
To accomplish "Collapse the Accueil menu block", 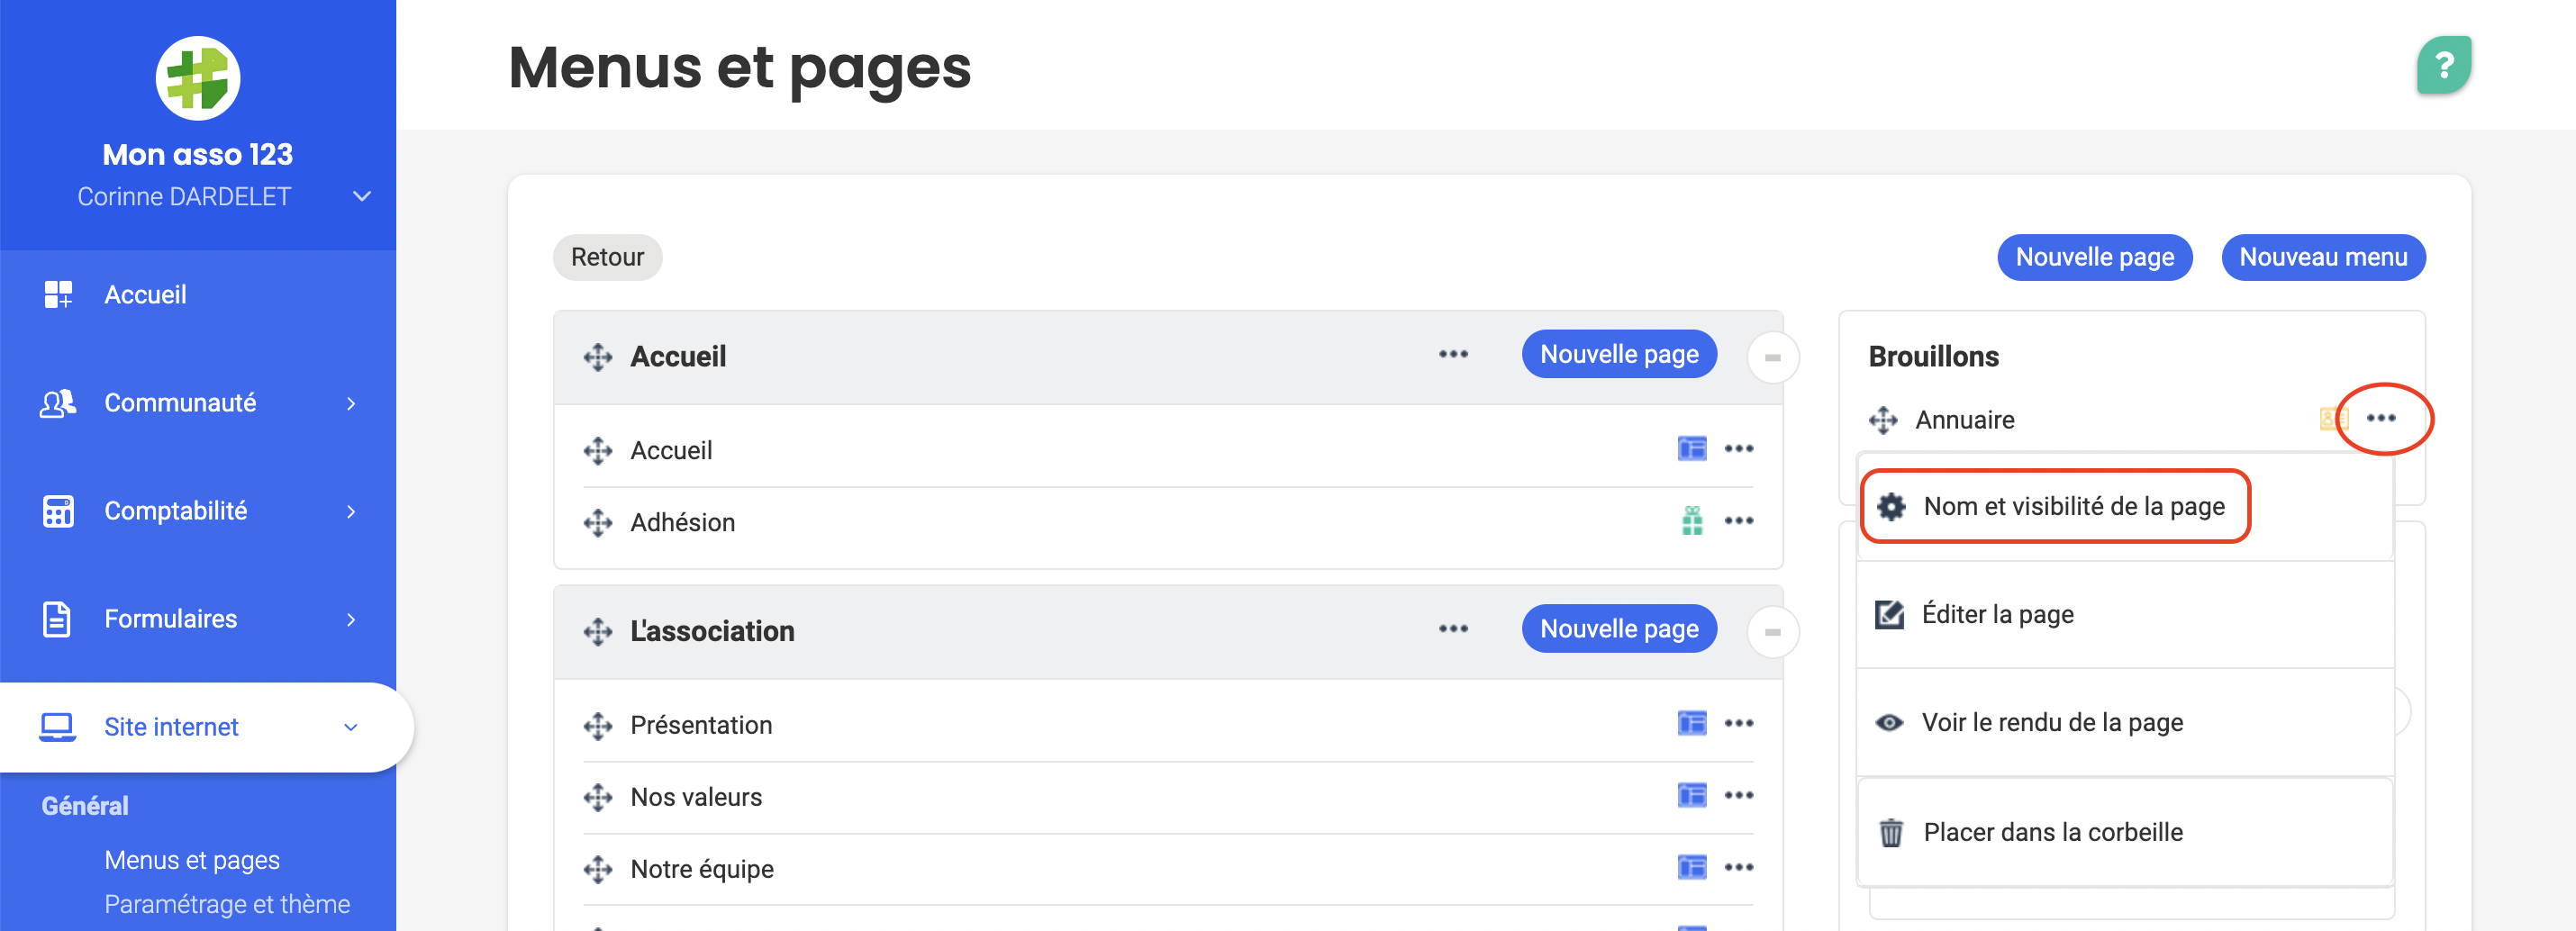I will [1773, 358].
